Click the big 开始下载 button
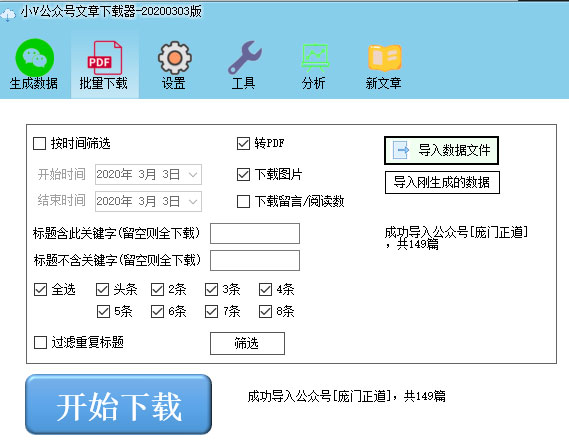Image resolution: width=569 pixels, height=446 pixels. pos(118,404)
